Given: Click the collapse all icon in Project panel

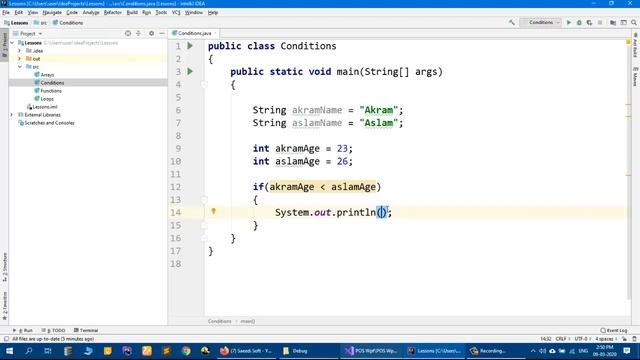Looking at the screenshot, I should [x=138, y=33].
